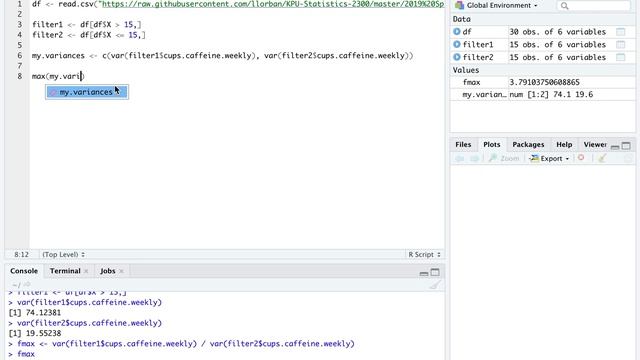Image resolution: width=640 pixels, height=360 pixels.
Task: Click line number 6 in the gutter
Action: 19,56
